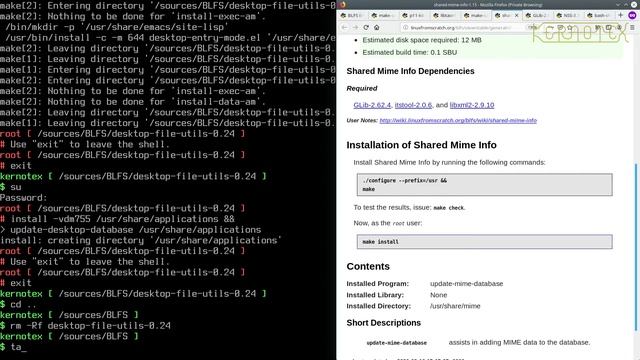Click the Firefox page vertical scrollbar
Screen dimensions: 640x360
coord(636,247)
